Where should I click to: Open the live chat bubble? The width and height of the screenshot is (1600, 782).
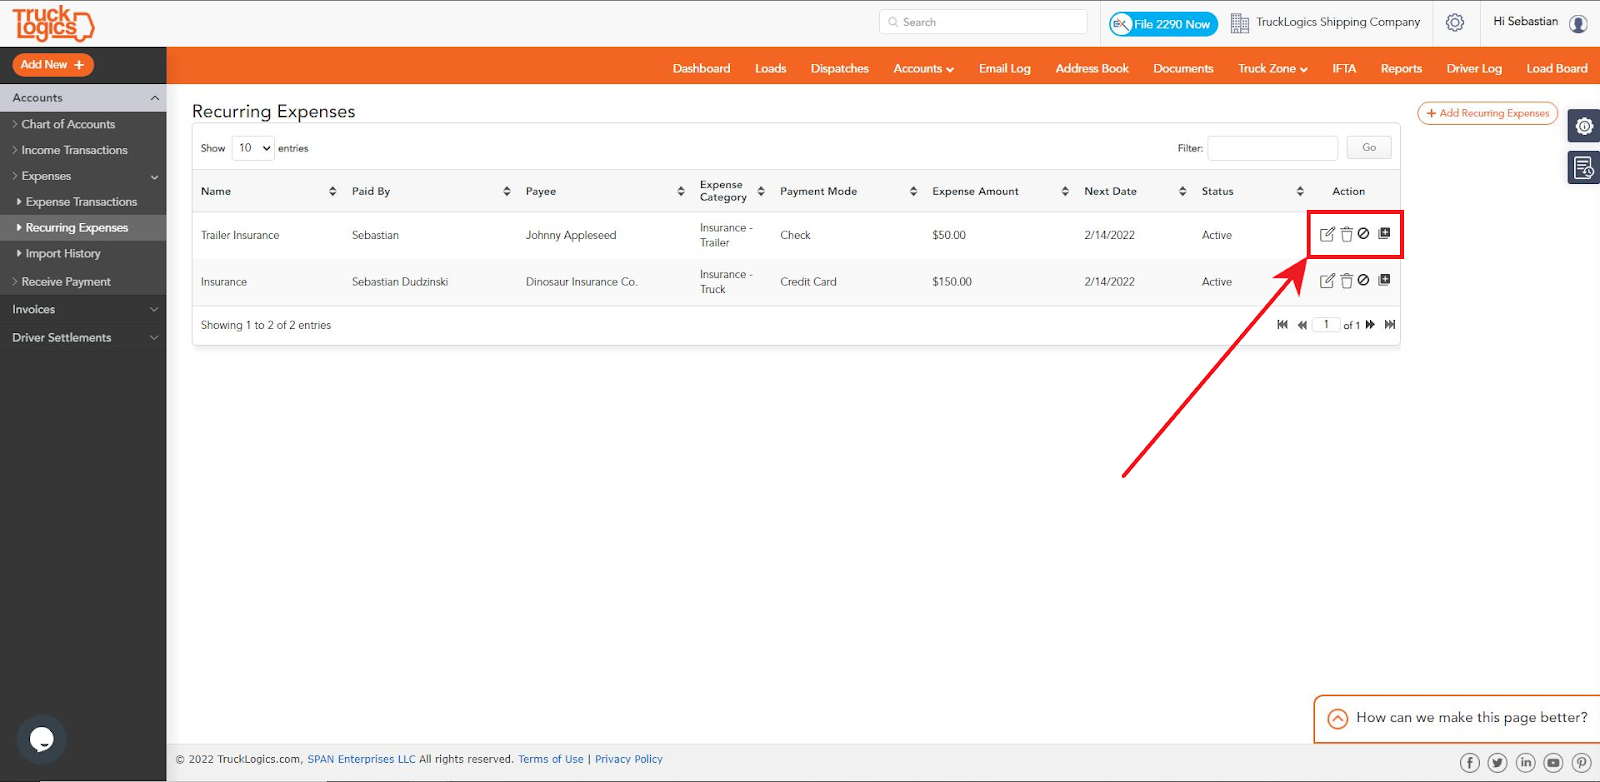pyautogui.click(x=42, y=739)
